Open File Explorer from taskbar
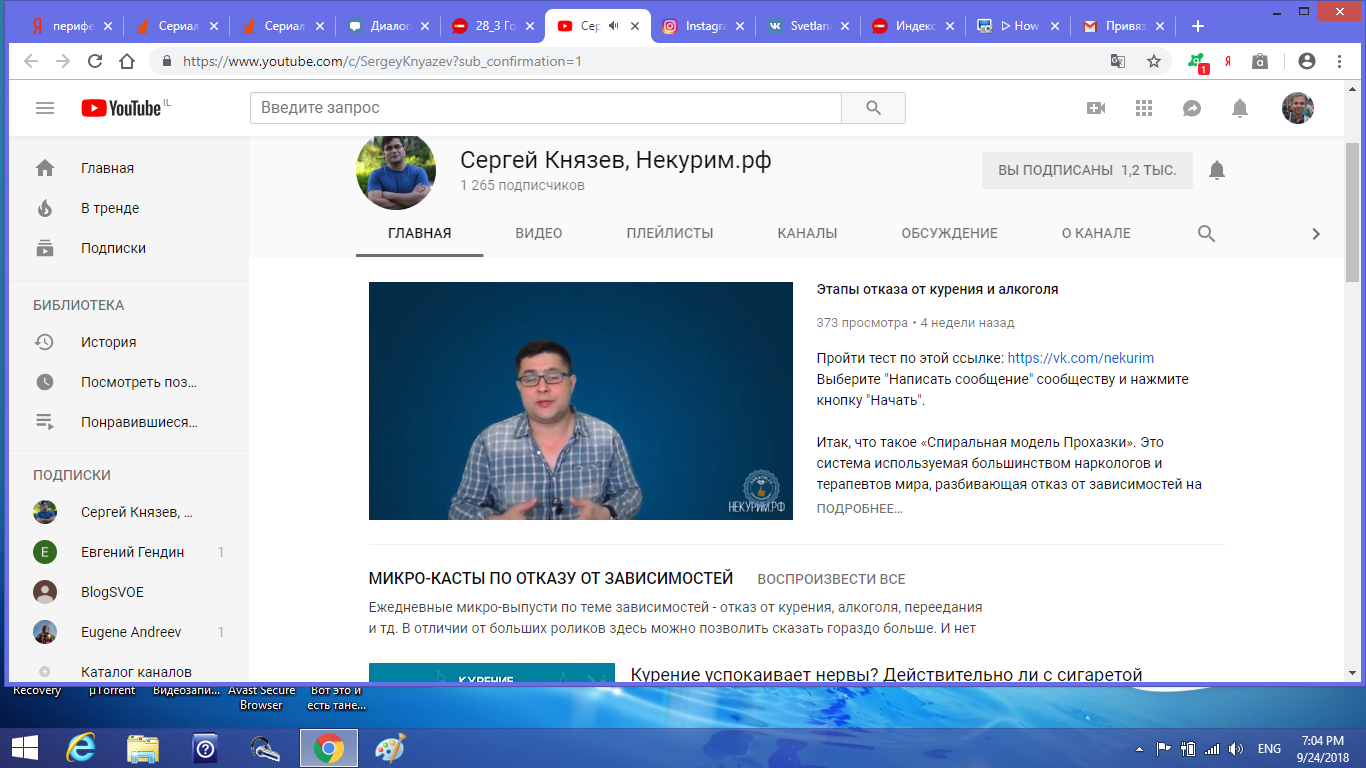This screenshot has height=768, width=1366. [142, 747]
